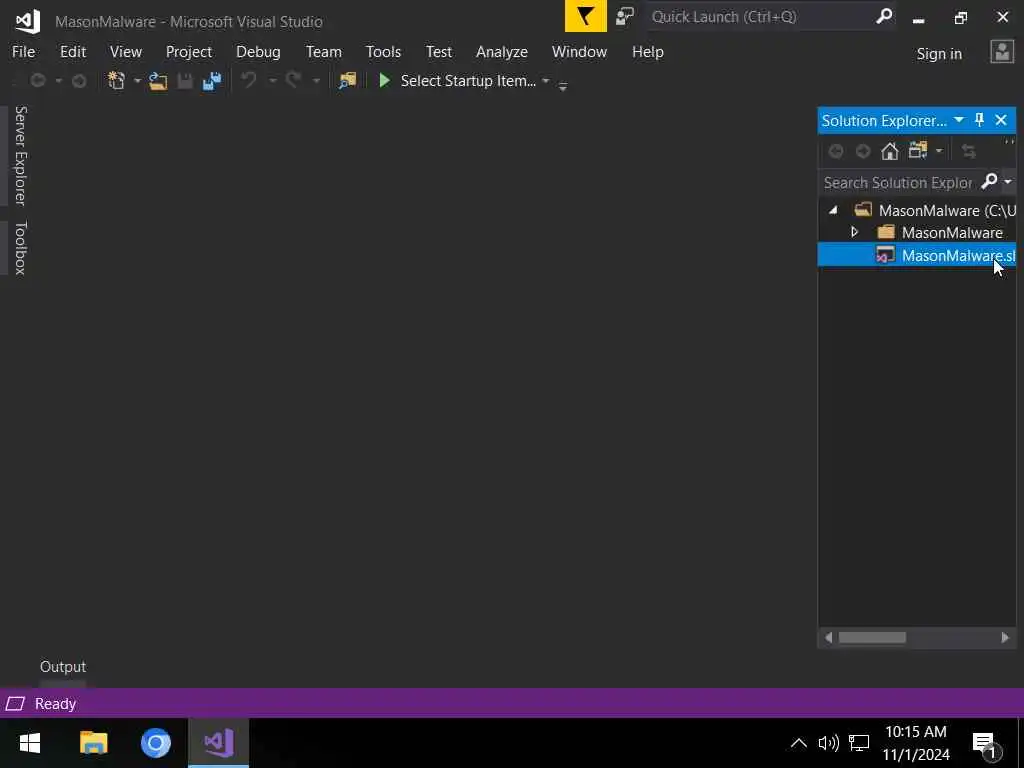Viewport: 1024px width, 768px height.
Task: Click the horizontal scrollbar thumb in Solution Explorer
Action: coord(872,637)
